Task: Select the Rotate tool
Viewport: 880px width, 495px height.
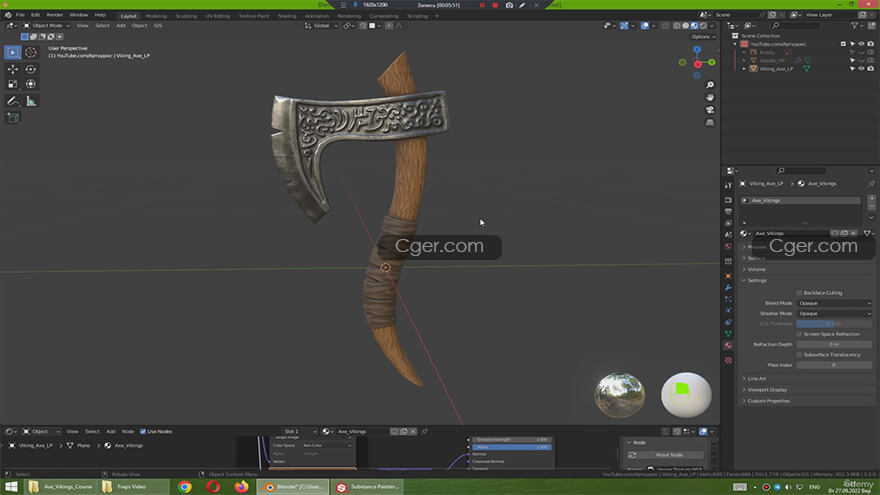Action: click(x=30, y=69)
